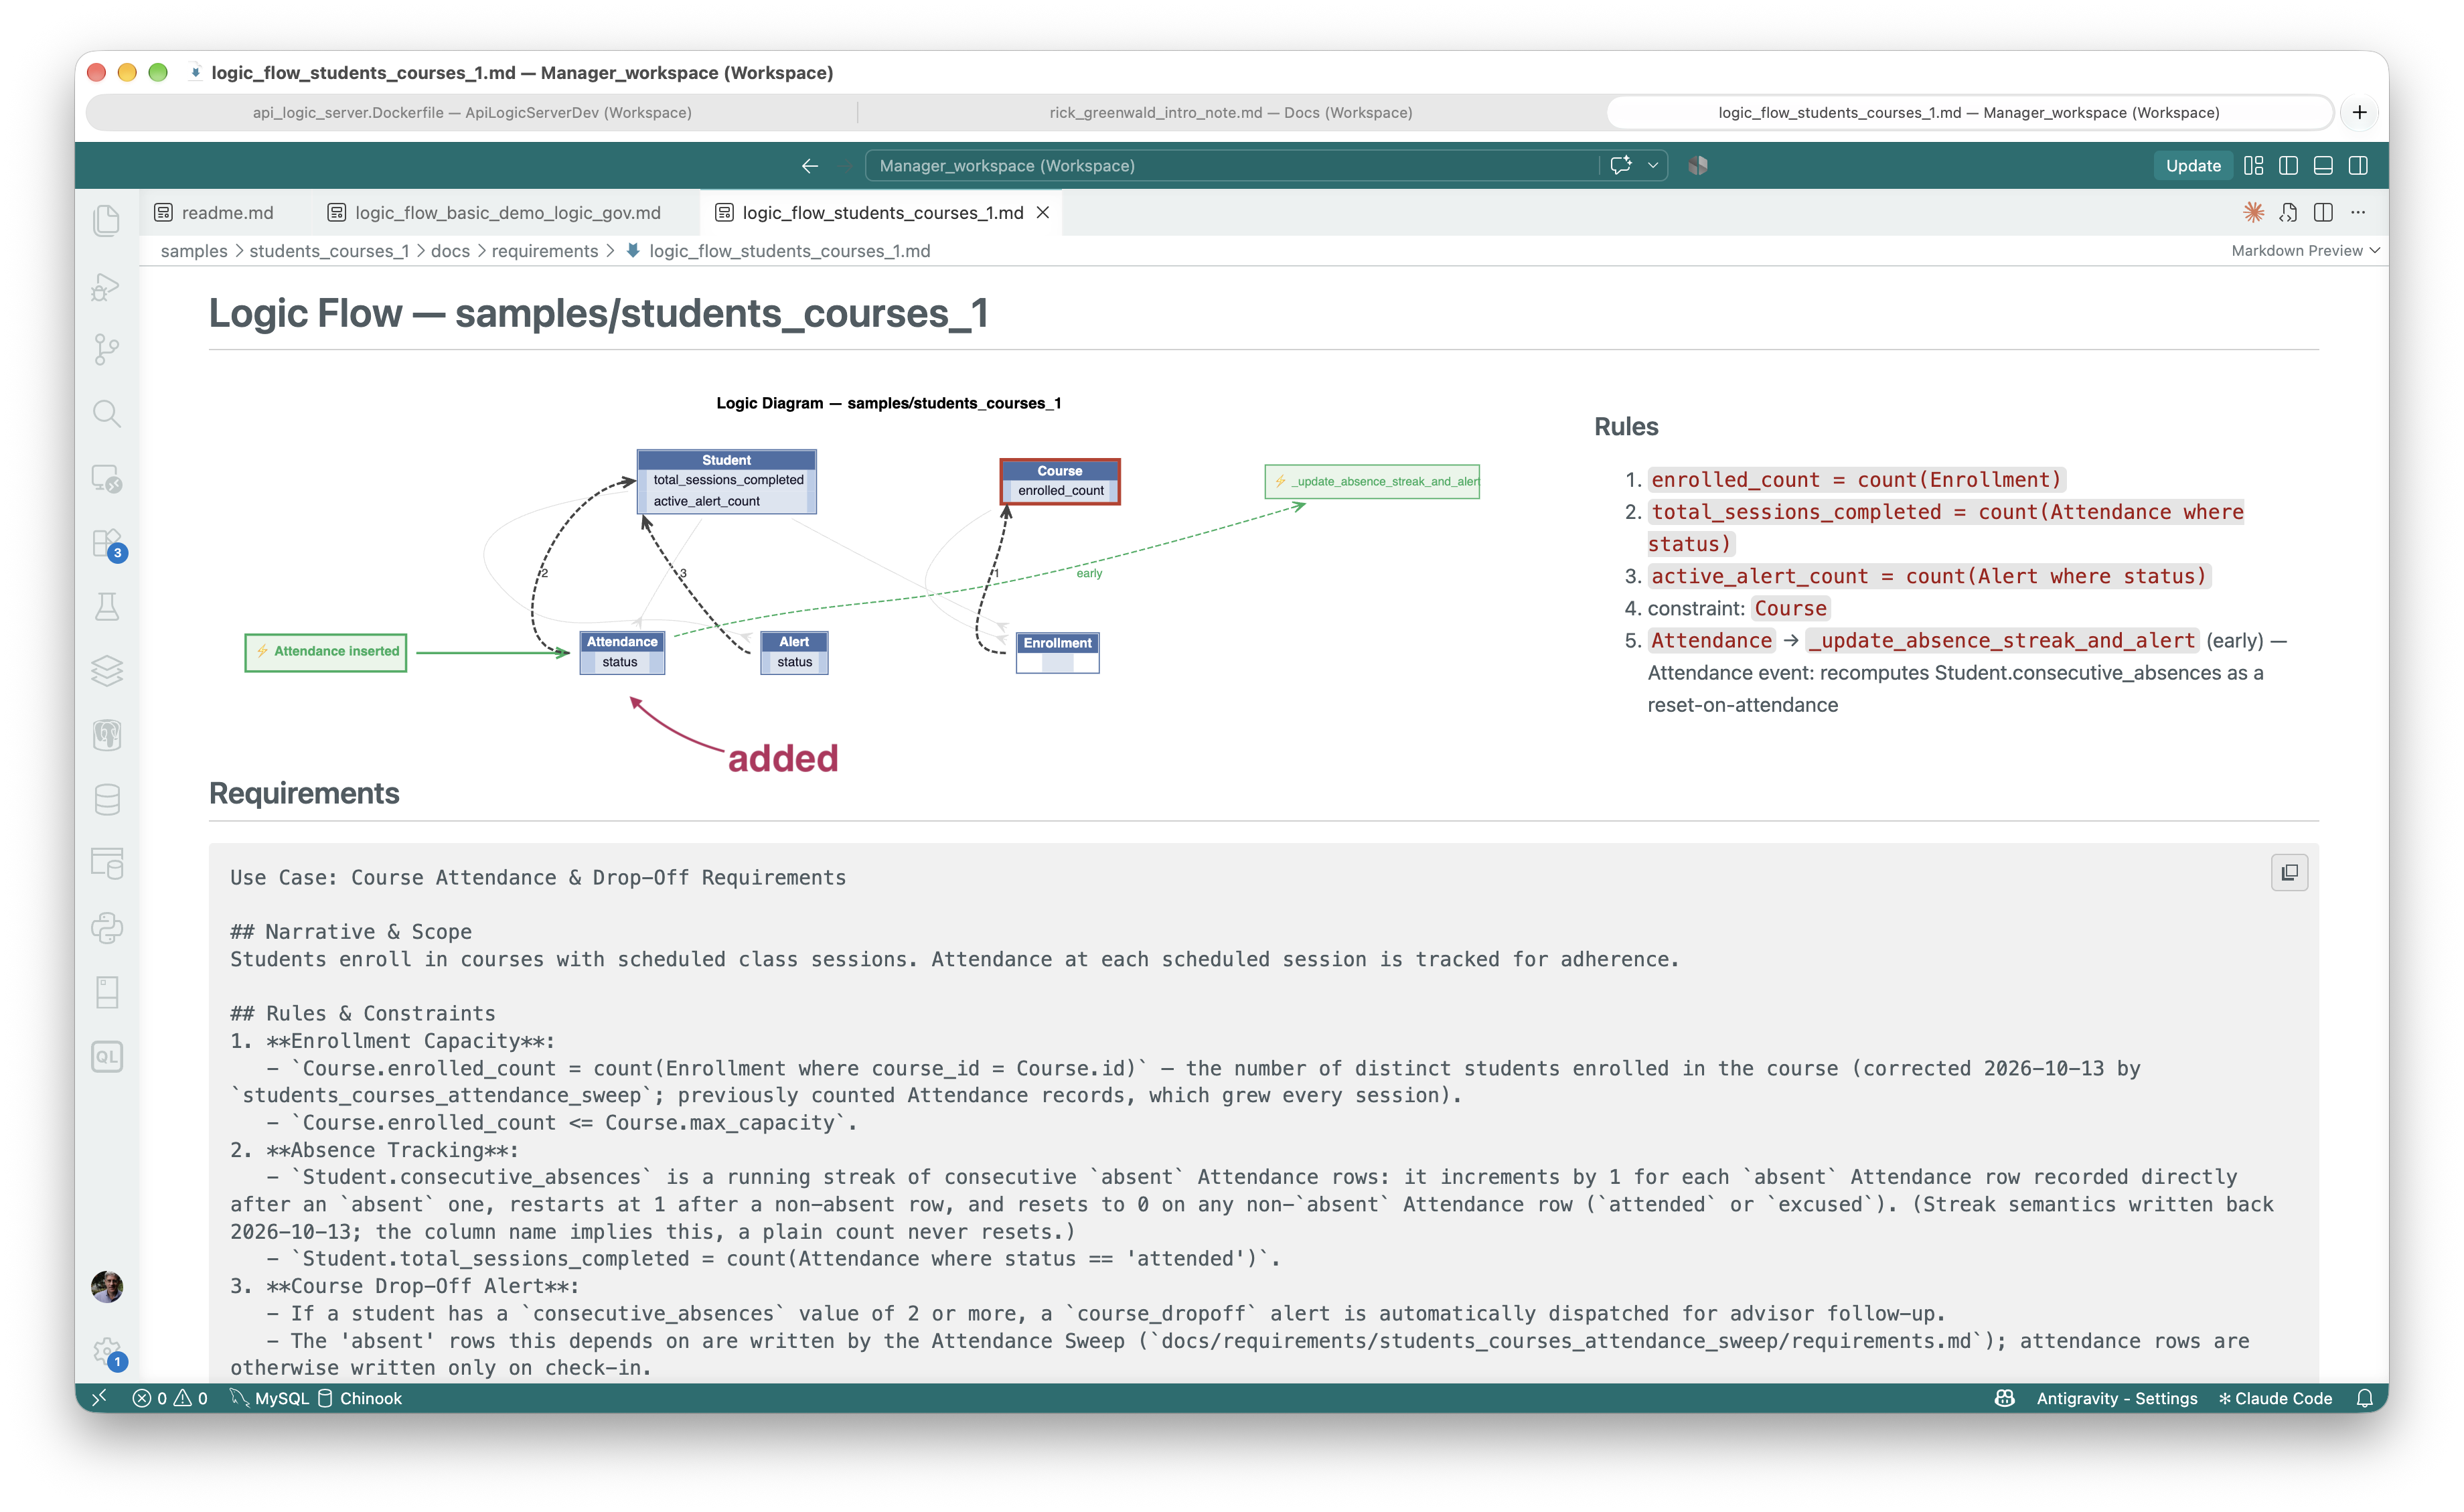Toggle the bottom panel
Viewport: 2464px width, 1512px height.
[x=2323, y=166]
